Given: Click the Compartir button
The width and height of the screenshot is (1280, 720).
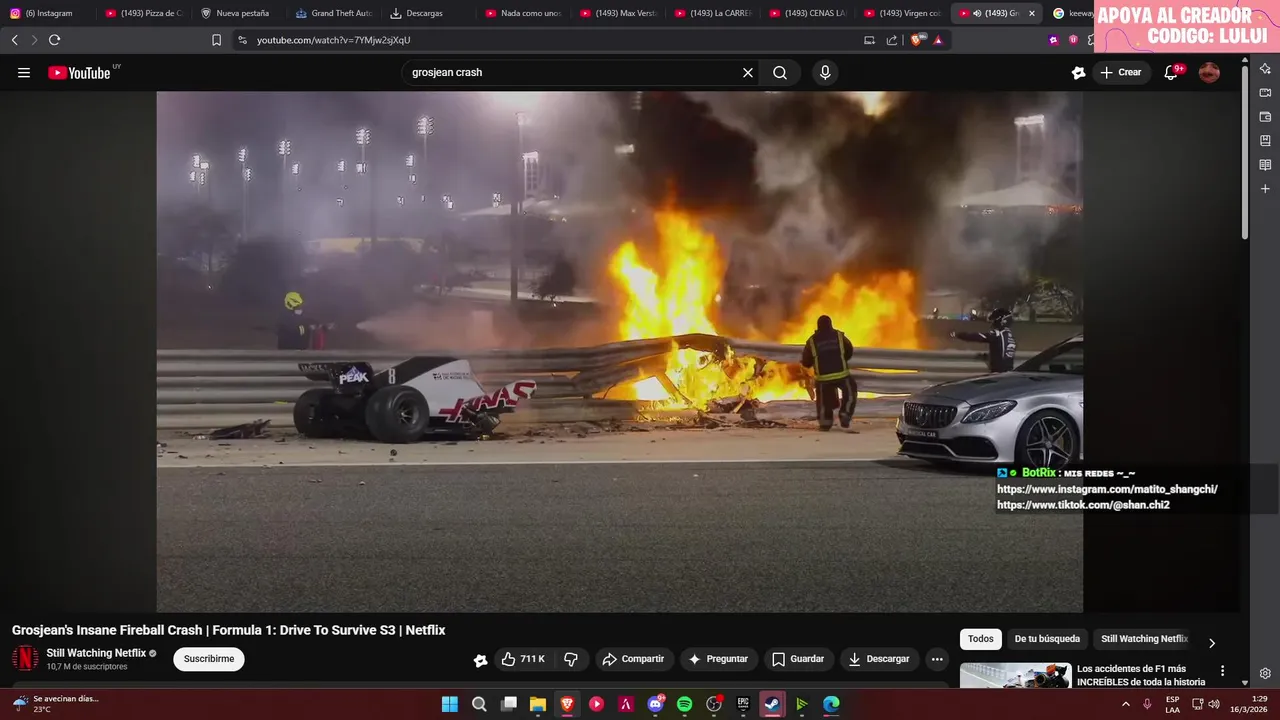Looking at the screenshot, I should [634, 659].
